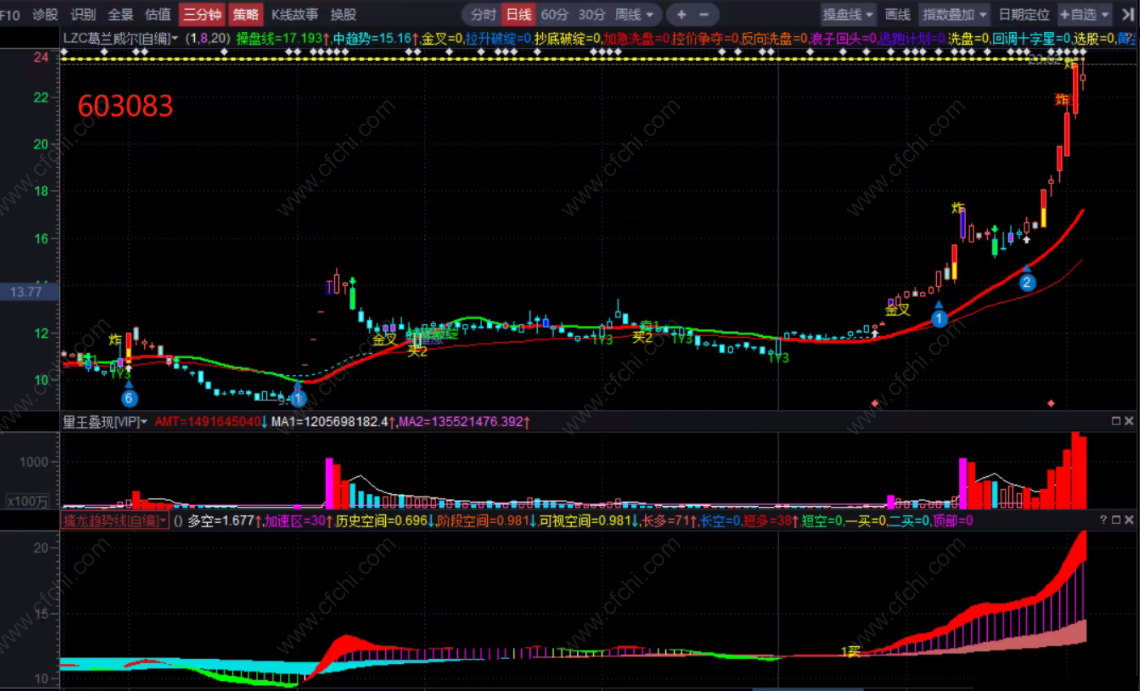Open the 诊股 stock diagnosis menu

coord(45,15)
